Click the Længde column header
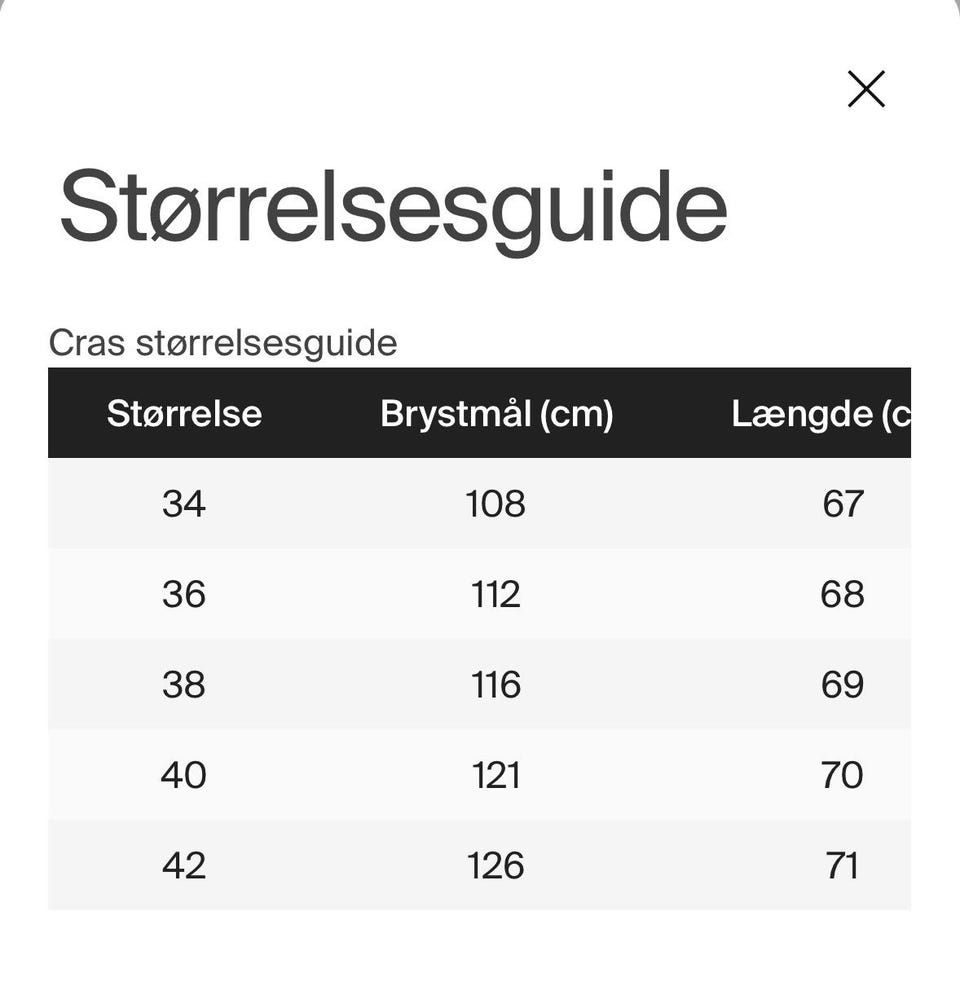960x986 pixels. pos(821,413)
